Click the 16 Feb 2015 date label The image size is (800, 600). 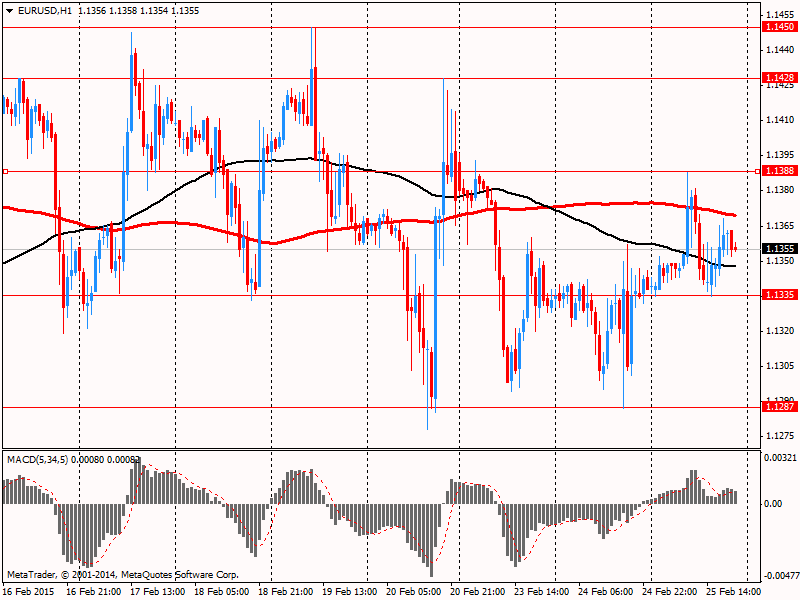point(27,592)
